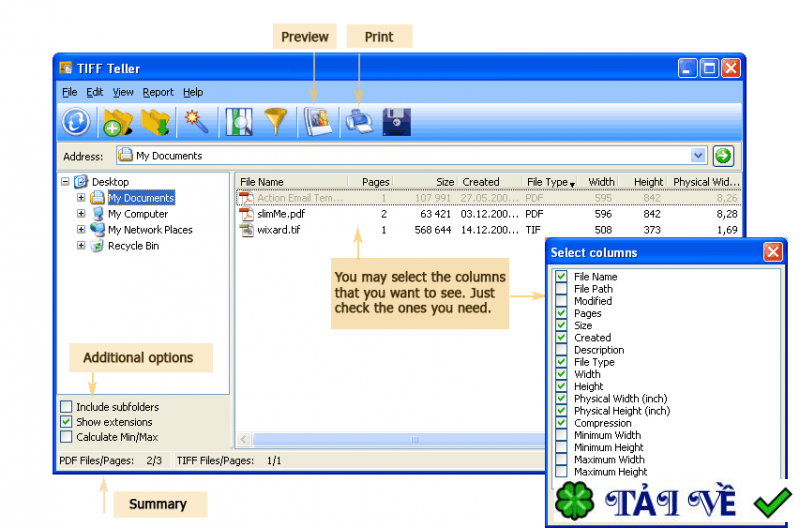Viewport: 800px width, 528px height.
Task: Check the File Path column checkbox
Action: (x=561, y=288)
